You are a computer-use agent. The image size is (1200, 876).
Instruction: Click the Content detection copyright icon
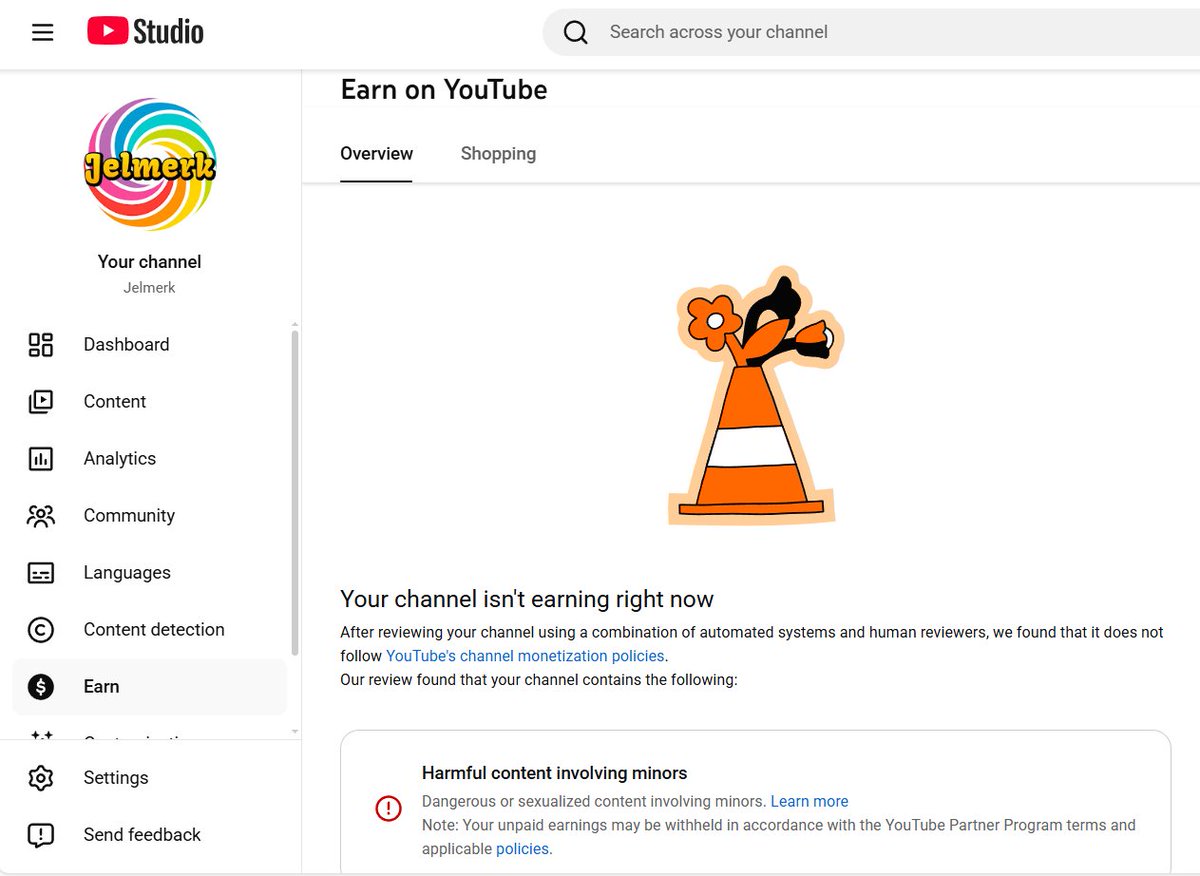click(x=41, y=630)
